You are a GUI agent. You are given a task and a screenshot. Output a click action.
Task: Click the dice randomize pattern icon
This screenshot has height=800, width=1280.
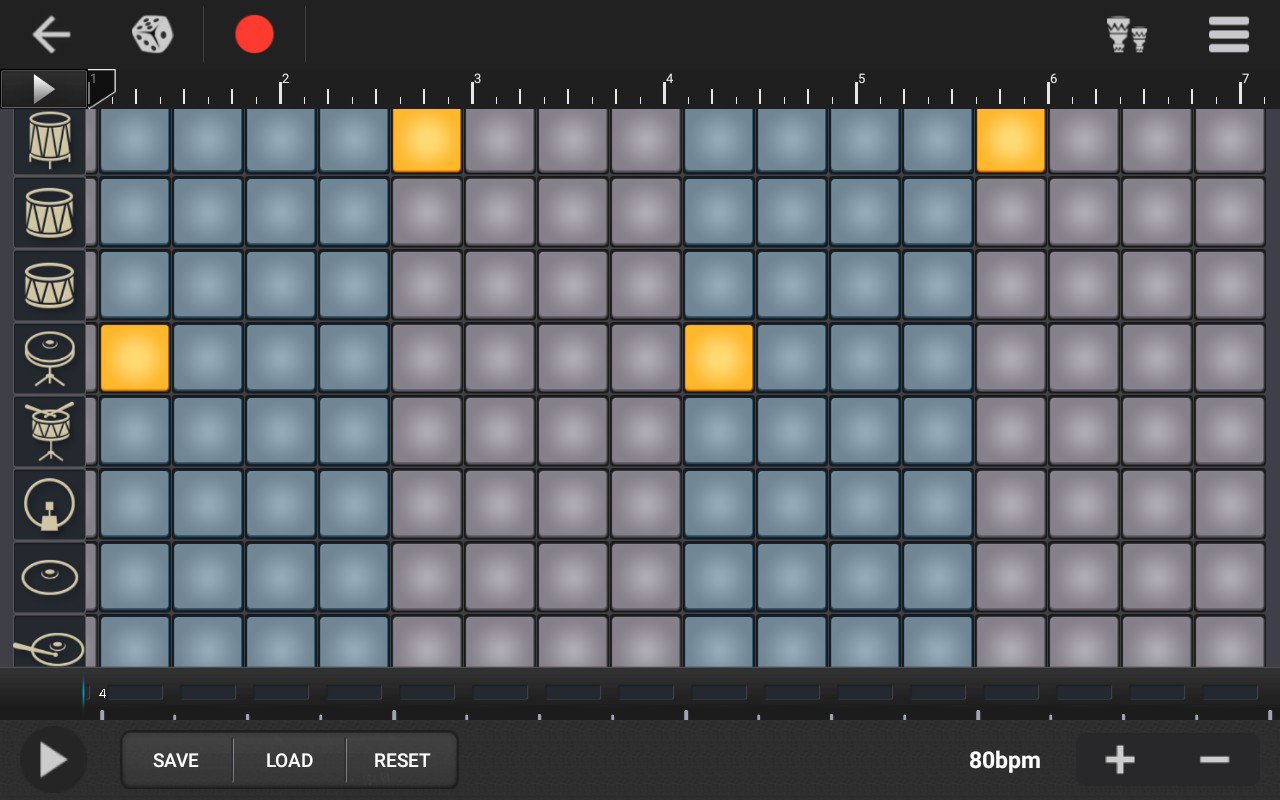point(152,35)
